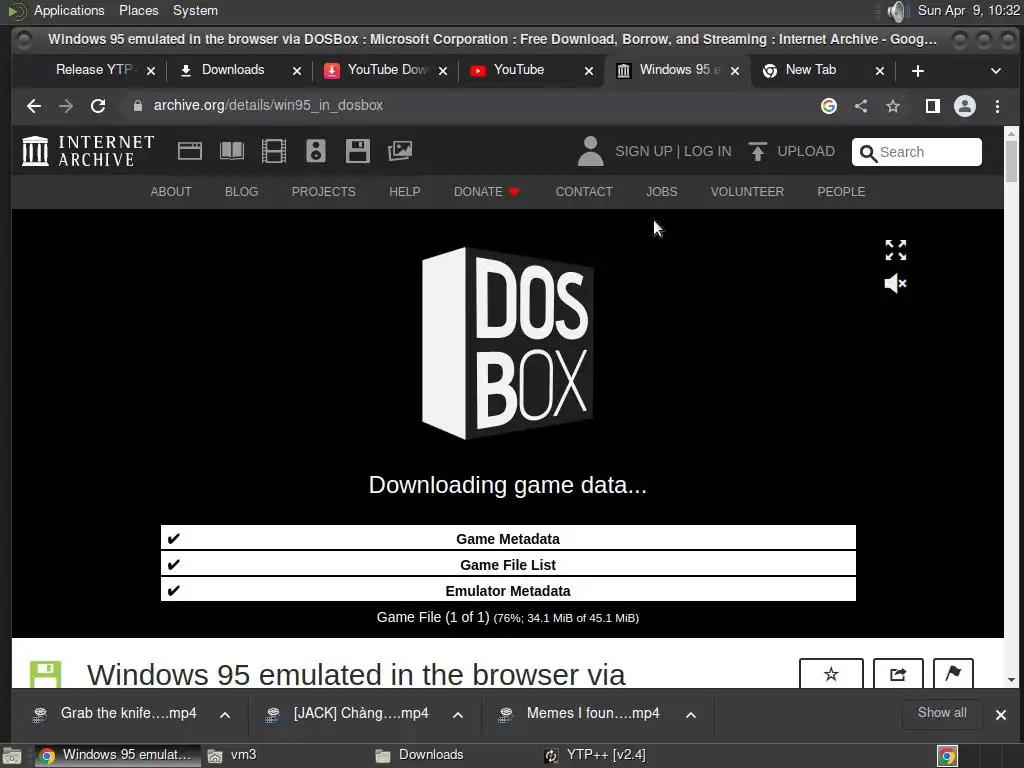Click the user avatar icon beside Sign Up

point(590,152)
